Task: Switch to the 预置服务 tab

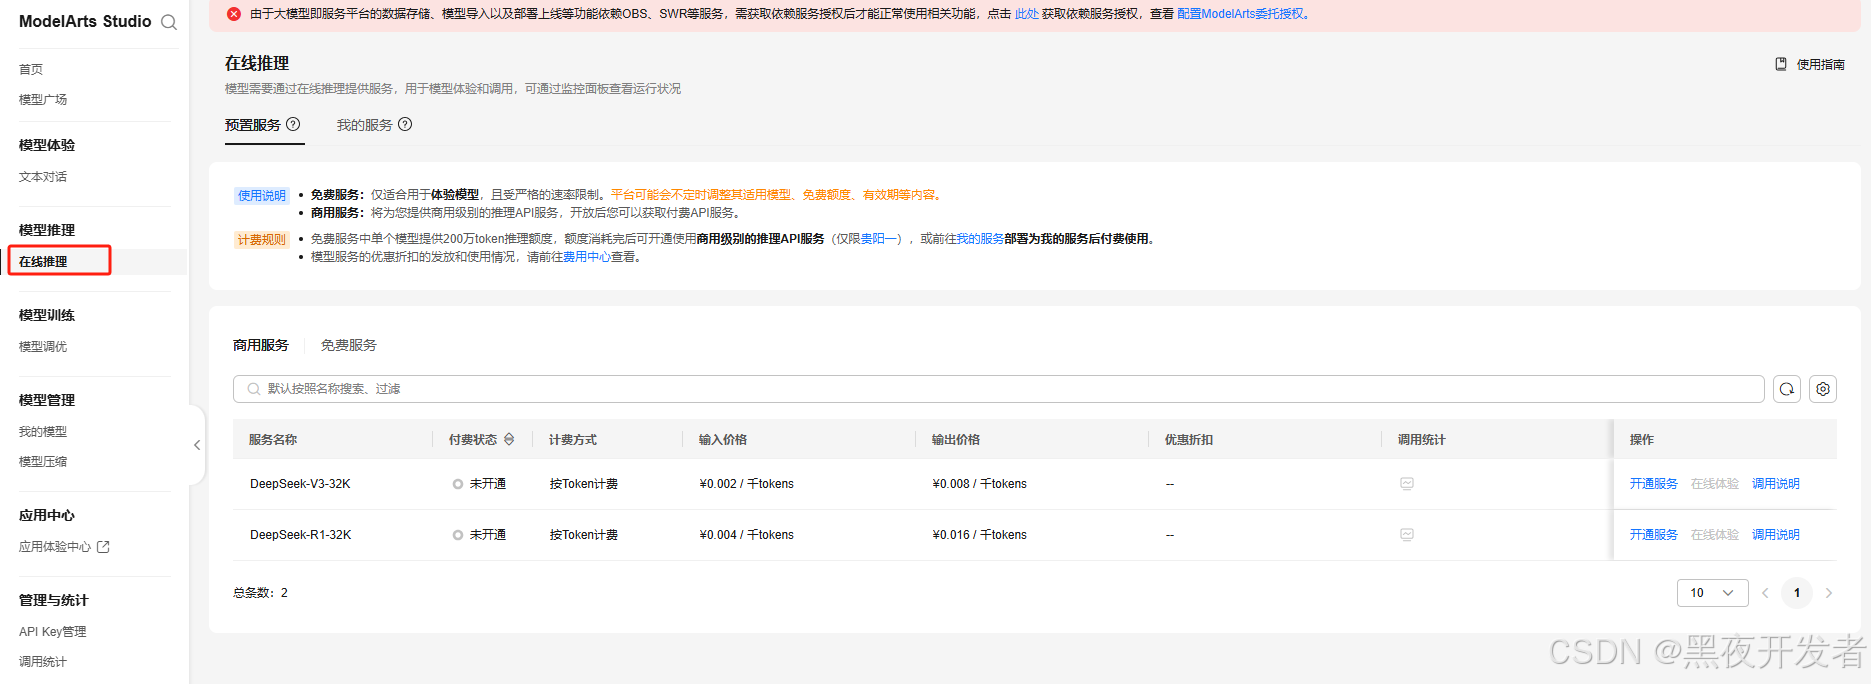Action: coord(253,125)
